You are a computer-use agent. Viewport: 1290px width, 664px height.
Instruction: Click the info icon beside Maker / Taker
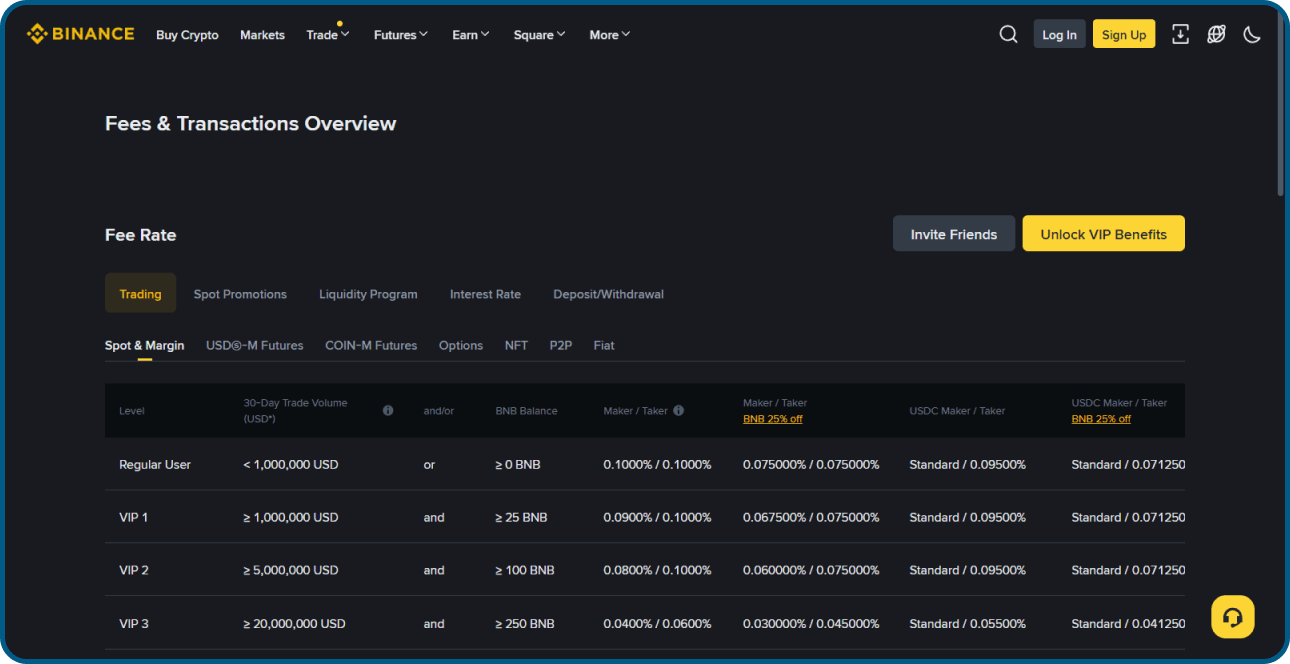pos(678,410)
